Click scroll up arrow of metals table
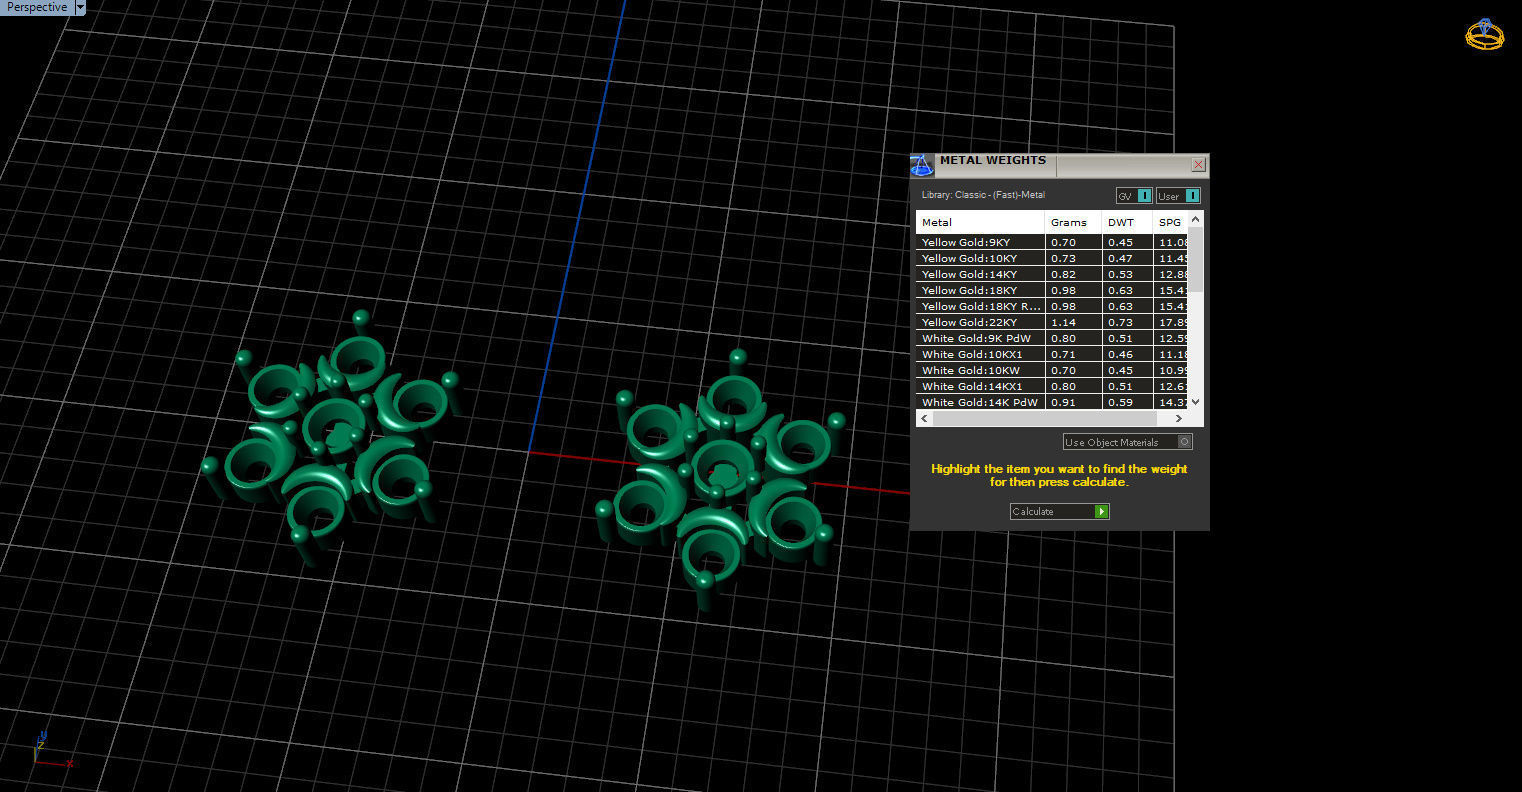The width and height of the screenshot is (1522, 792). (x=1196, y=218)
